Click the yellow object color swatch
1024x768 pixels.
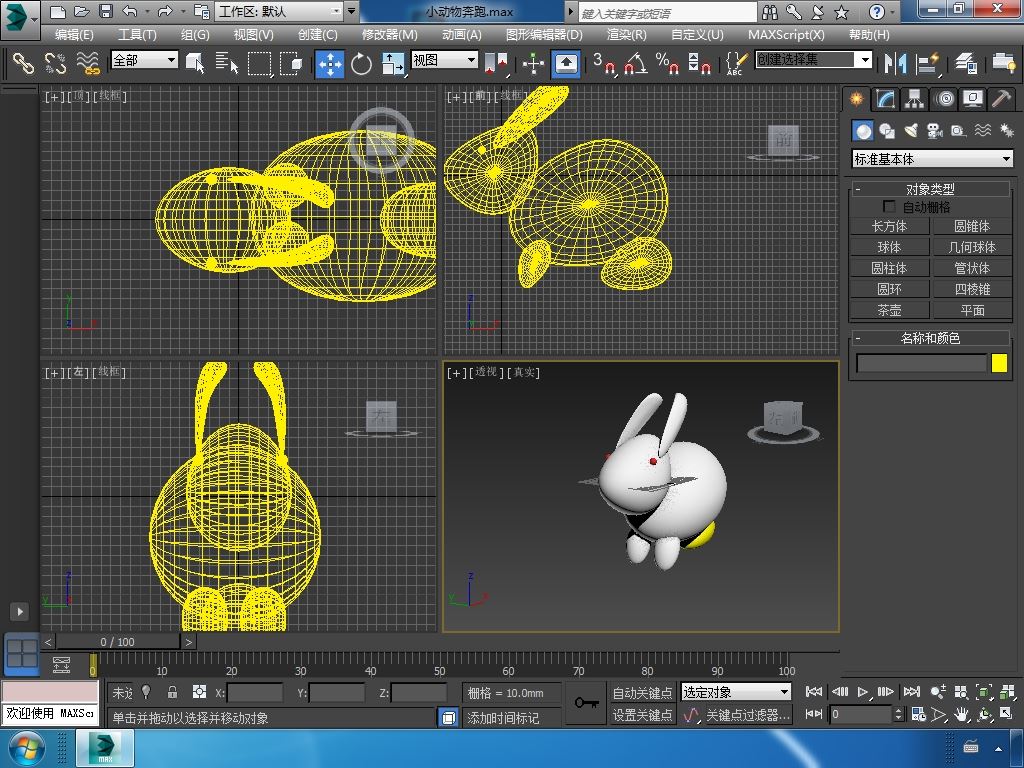999,364
